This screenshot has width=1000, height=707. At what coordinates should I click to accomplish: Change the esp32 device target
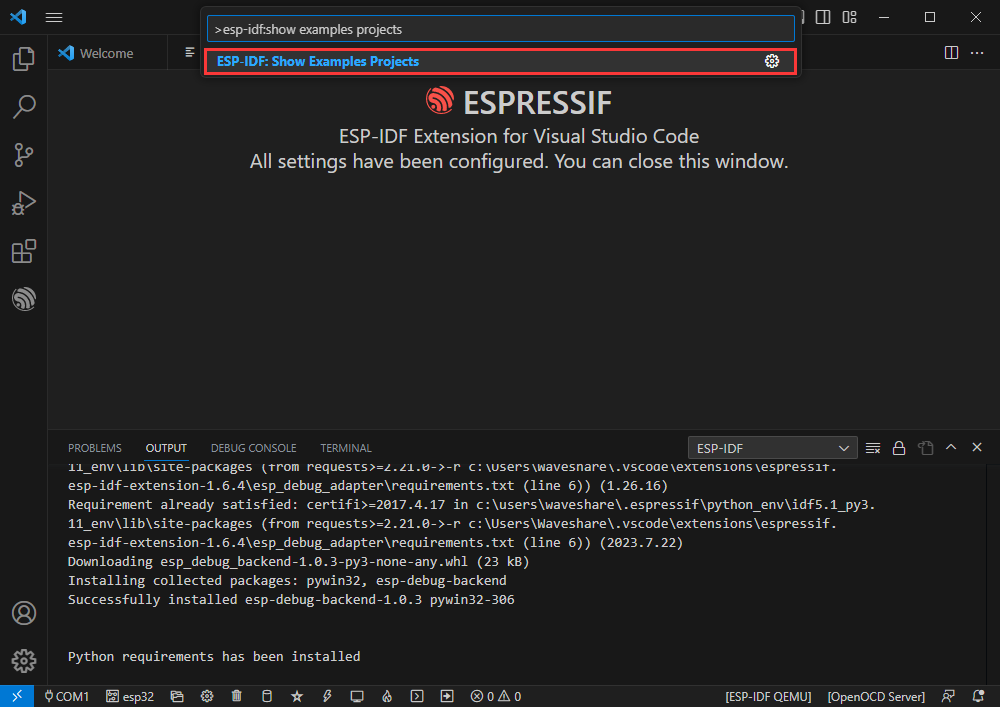coord(130,697)
